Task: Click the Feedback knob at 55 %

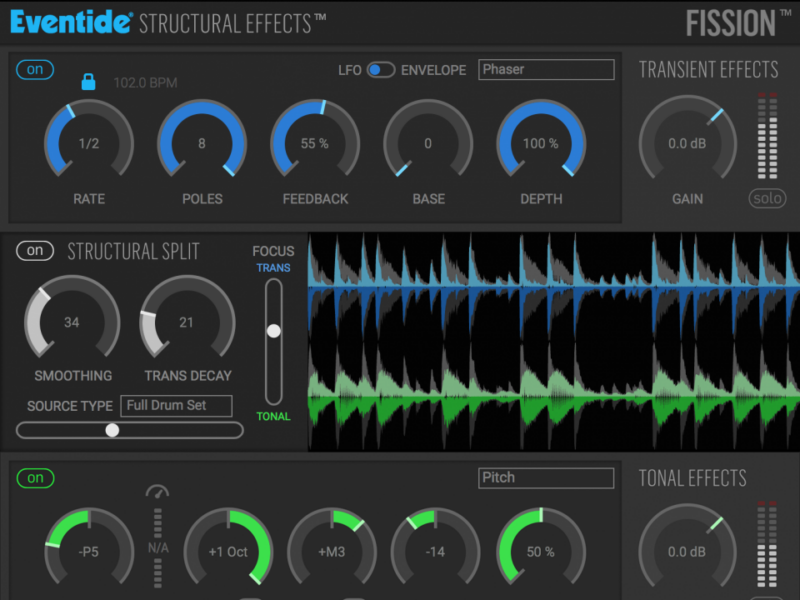Action: point(315,144)
